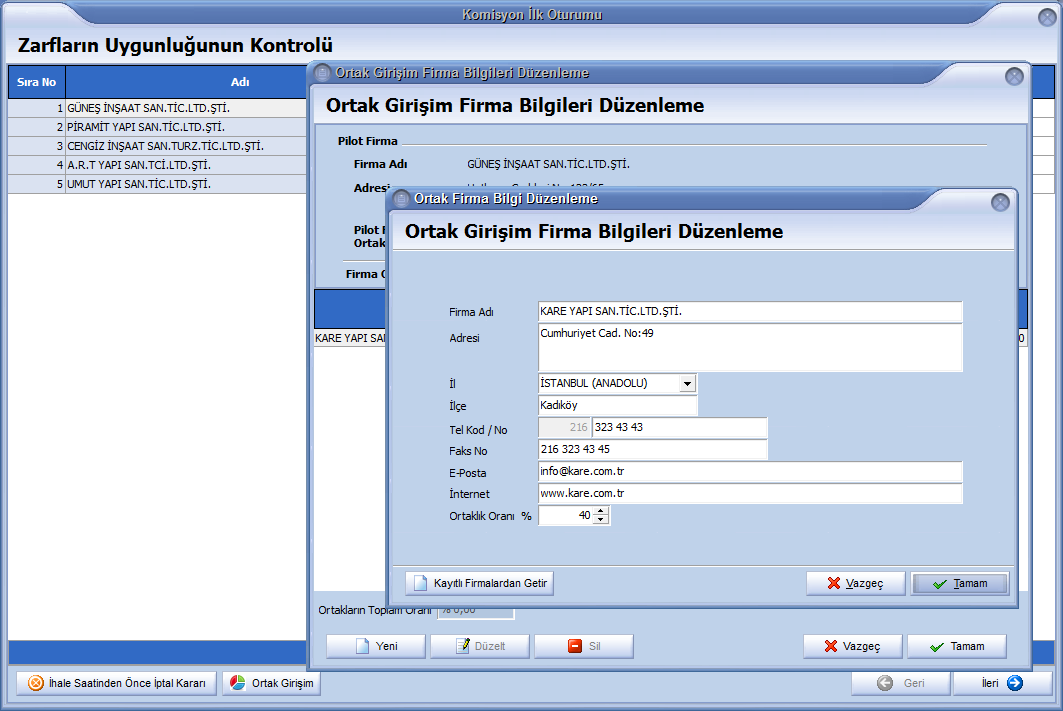The width and height of the screenshot is (1063, 711).
Task: Open the İl dropdown list
Action: click(x=687, y=383)
